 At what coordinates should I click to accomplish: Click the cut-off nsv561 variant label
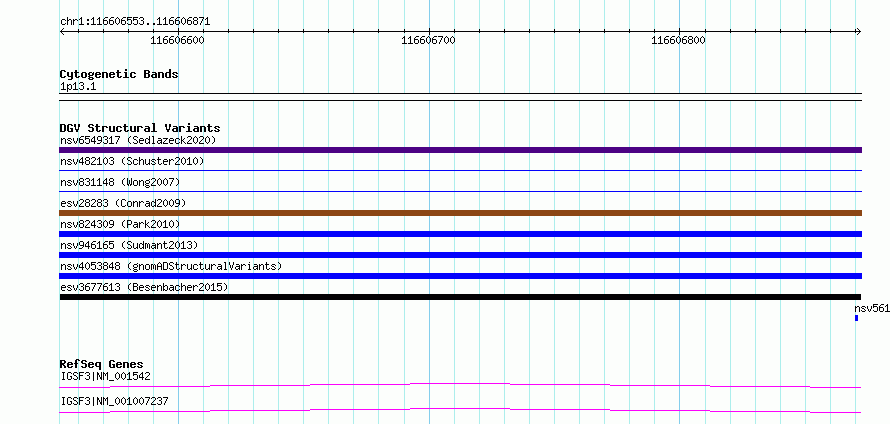tap(872, 308)
